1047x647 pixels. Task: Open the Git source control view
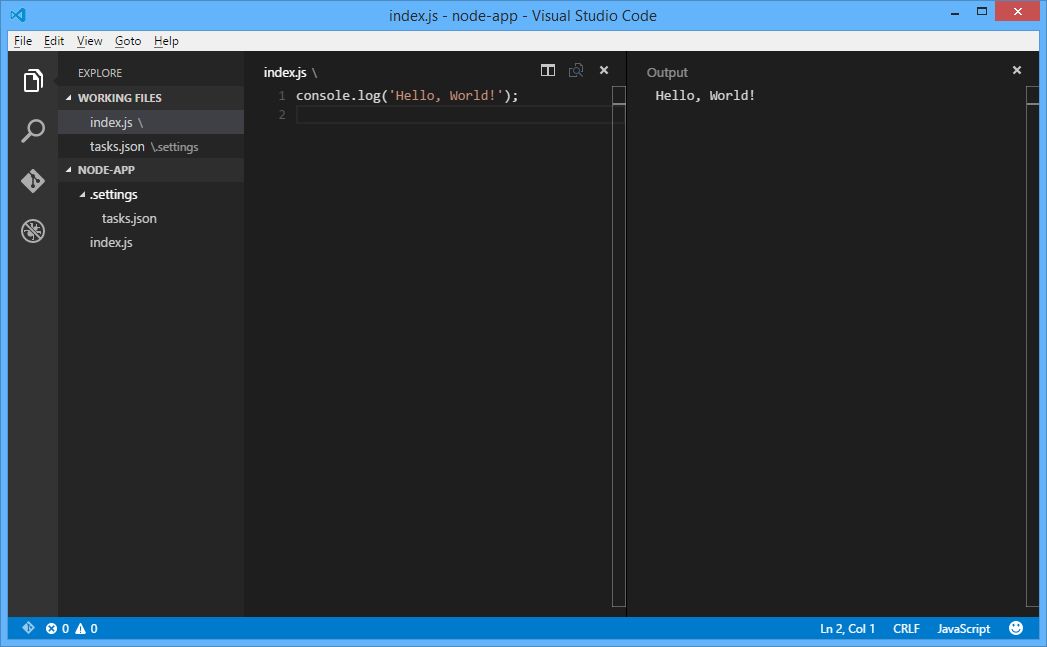[x=33, y=181]
